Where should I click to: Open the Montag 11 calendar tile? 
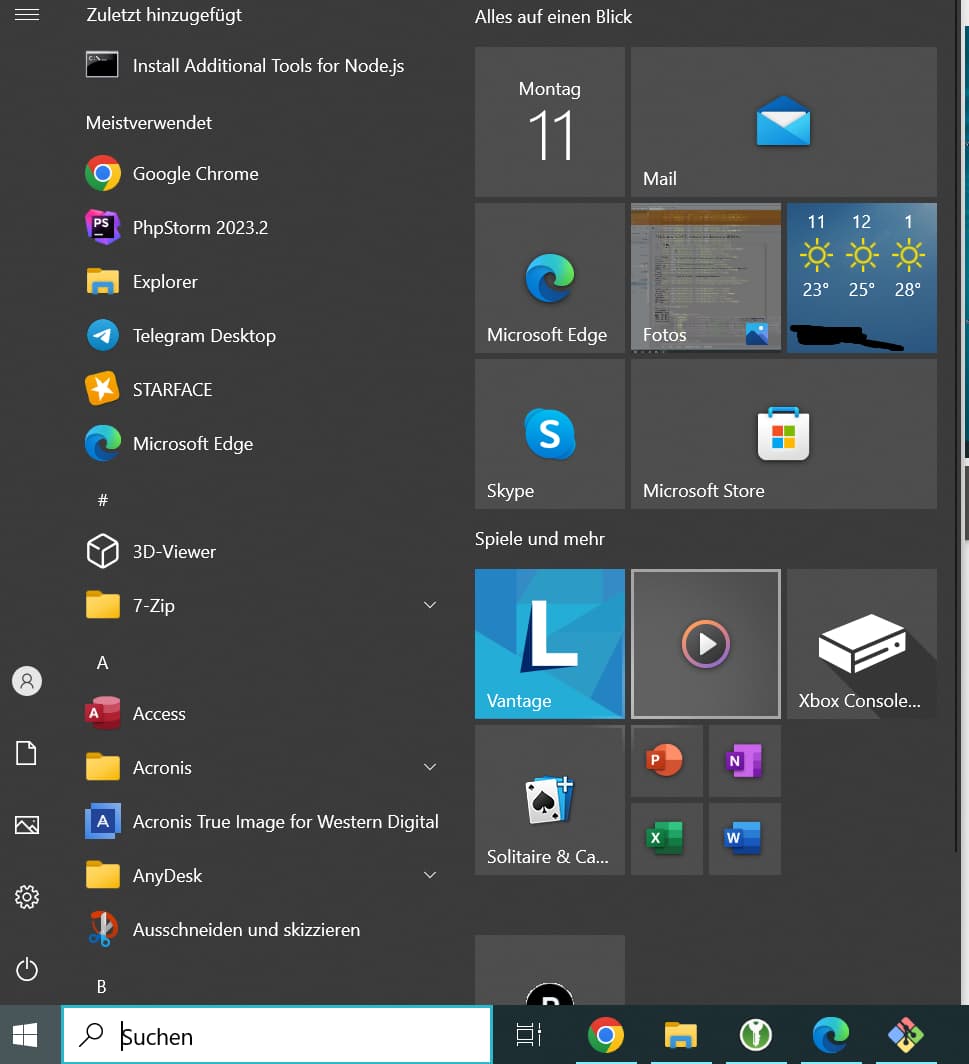pyautogui.click(x=550, y=122)
